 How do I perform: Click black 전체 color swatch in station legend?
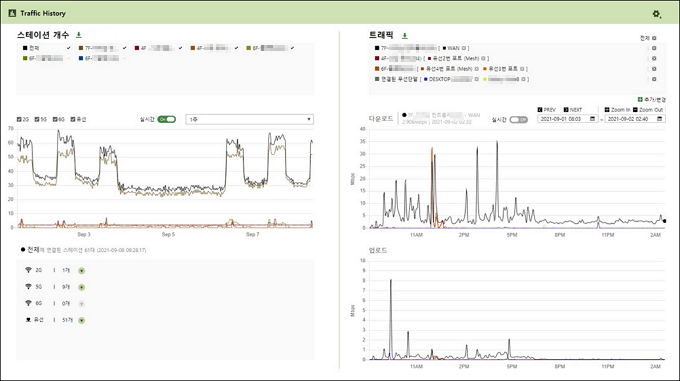(25, 48)
